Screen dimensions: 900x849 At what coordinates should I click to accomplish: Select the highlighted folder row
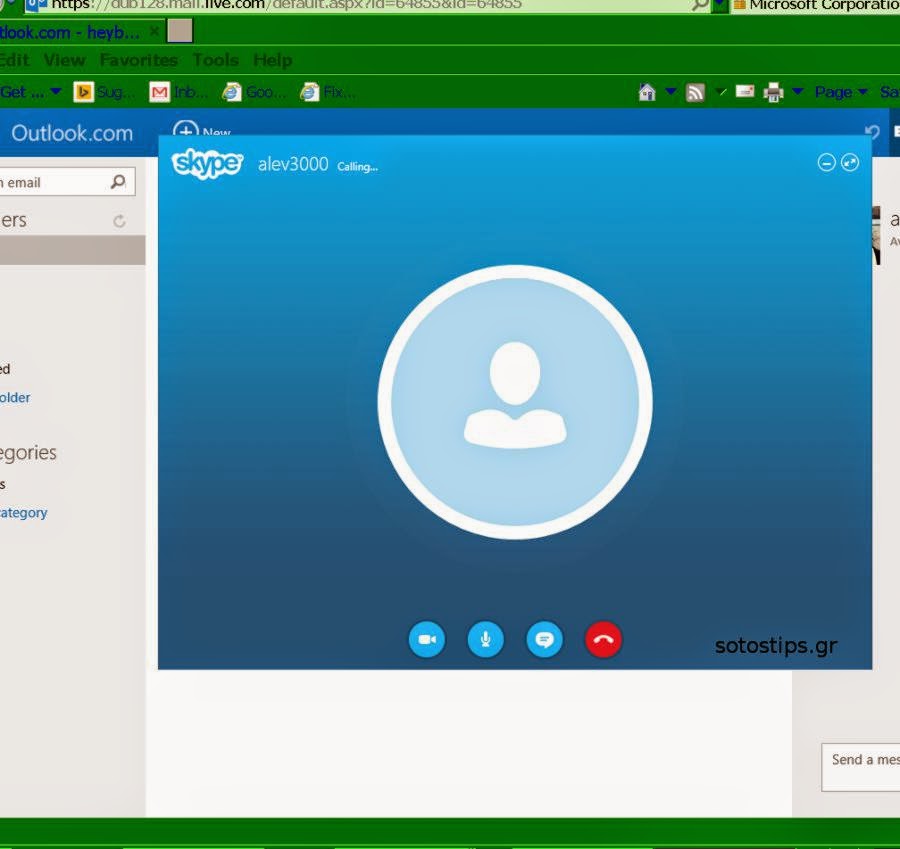click(x=72, y=250)
